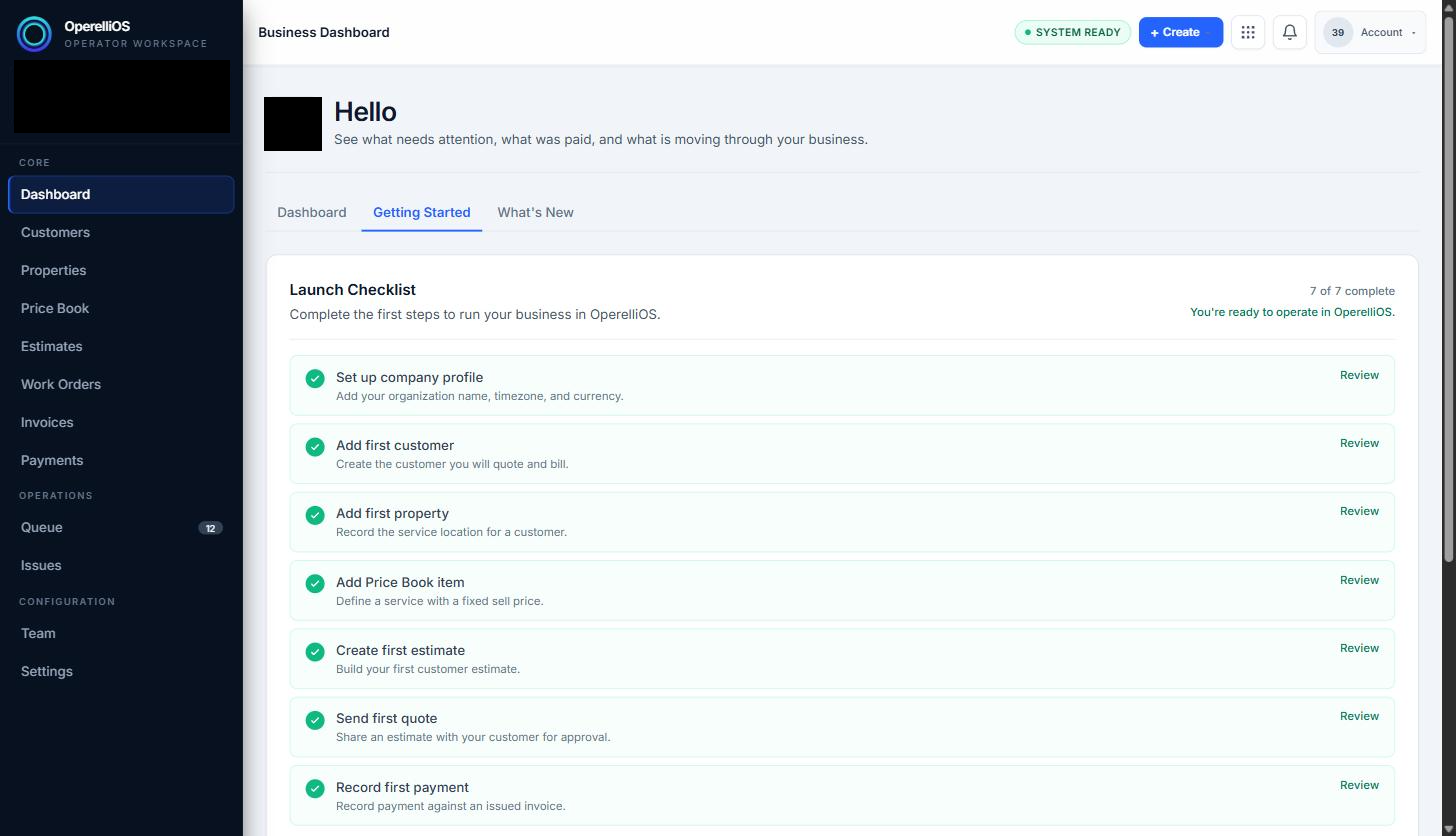Open Properties in the sidebar
The height and width of the screenshot is (836, 1456).
(x=121, y=270)
